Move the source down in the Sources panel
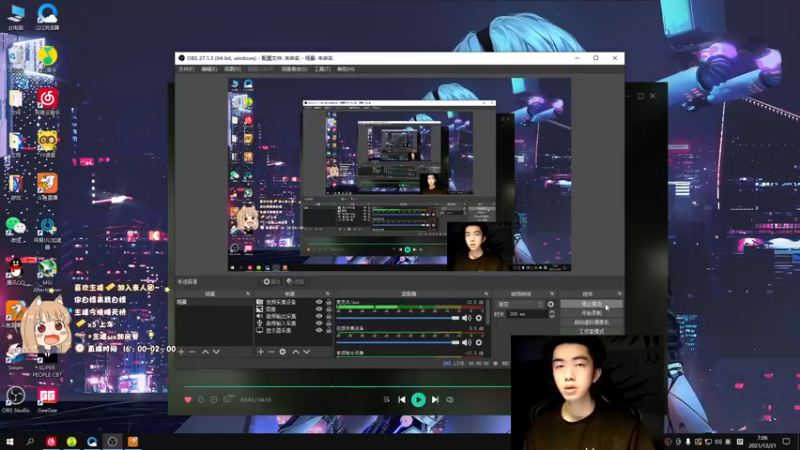Viewport: 800px width, 450px height. pos(307,352)
